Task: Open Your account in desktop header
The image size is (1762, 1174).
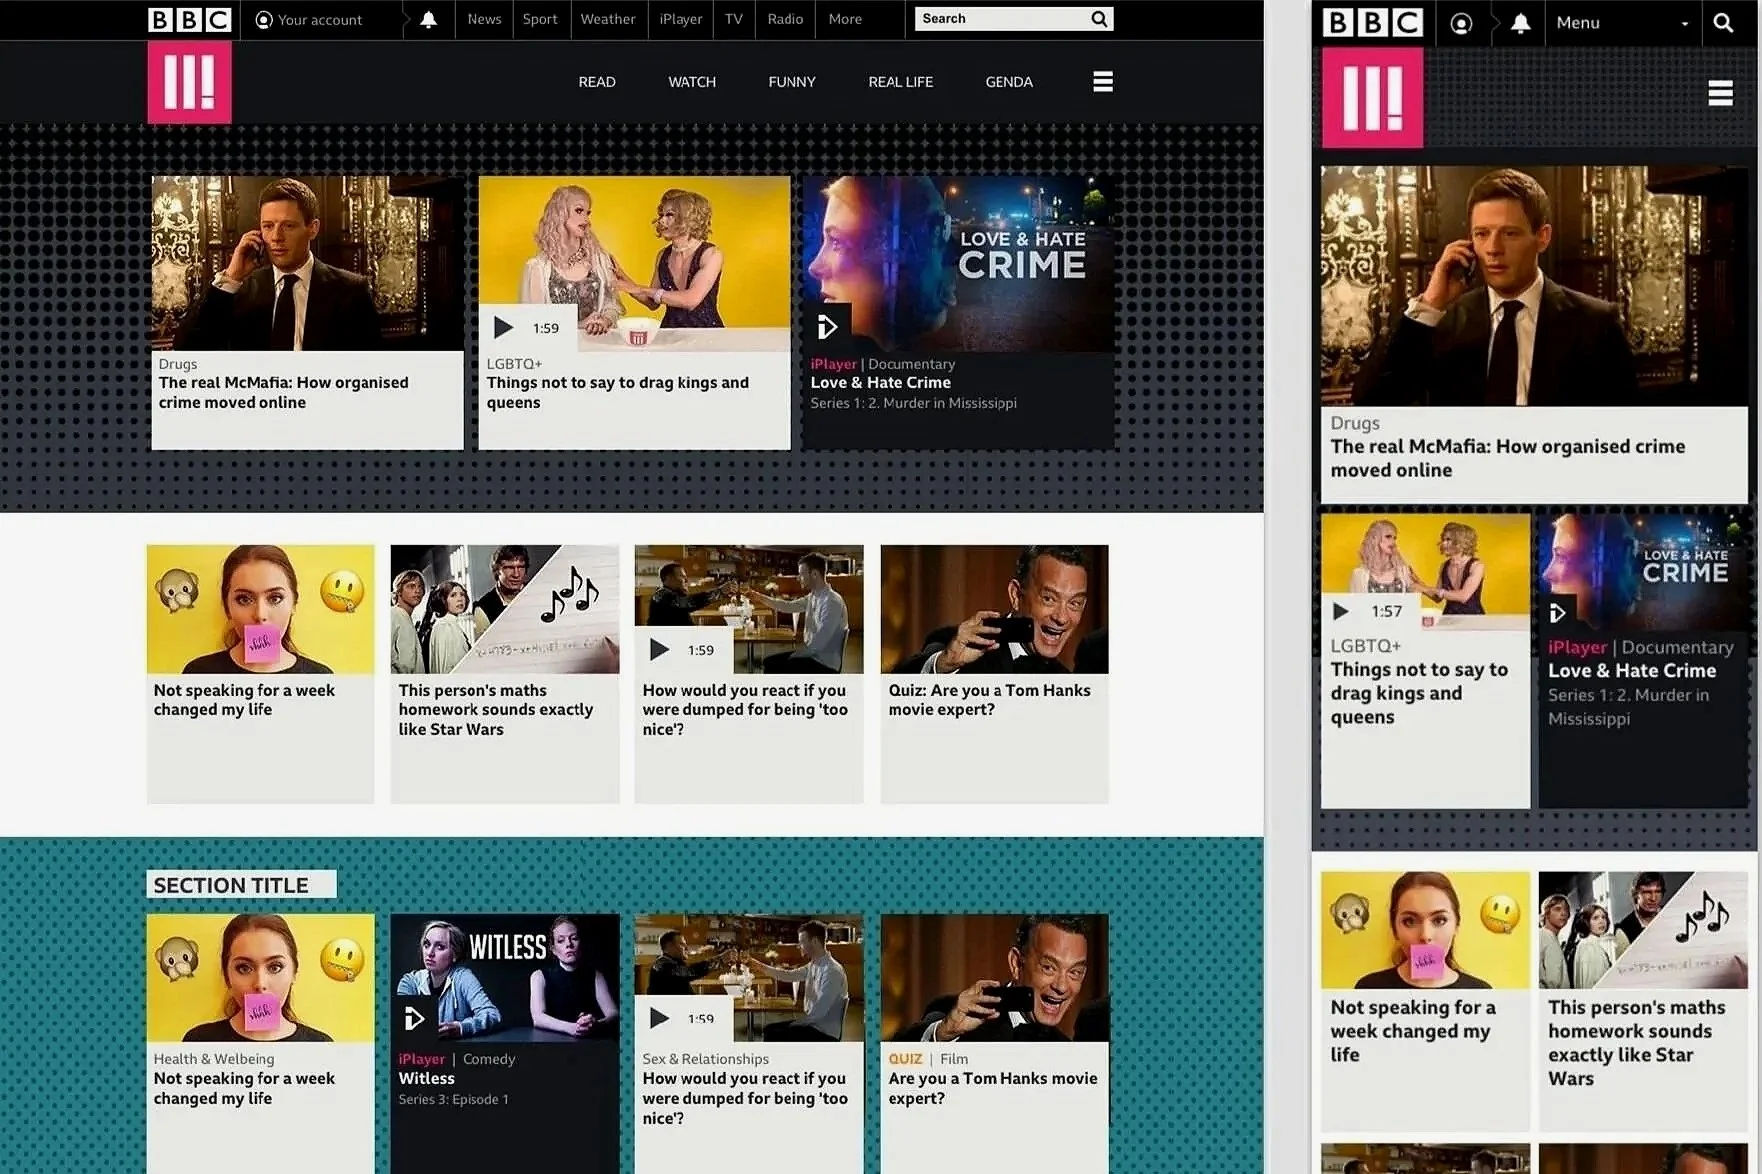Action: coord(309,20)
